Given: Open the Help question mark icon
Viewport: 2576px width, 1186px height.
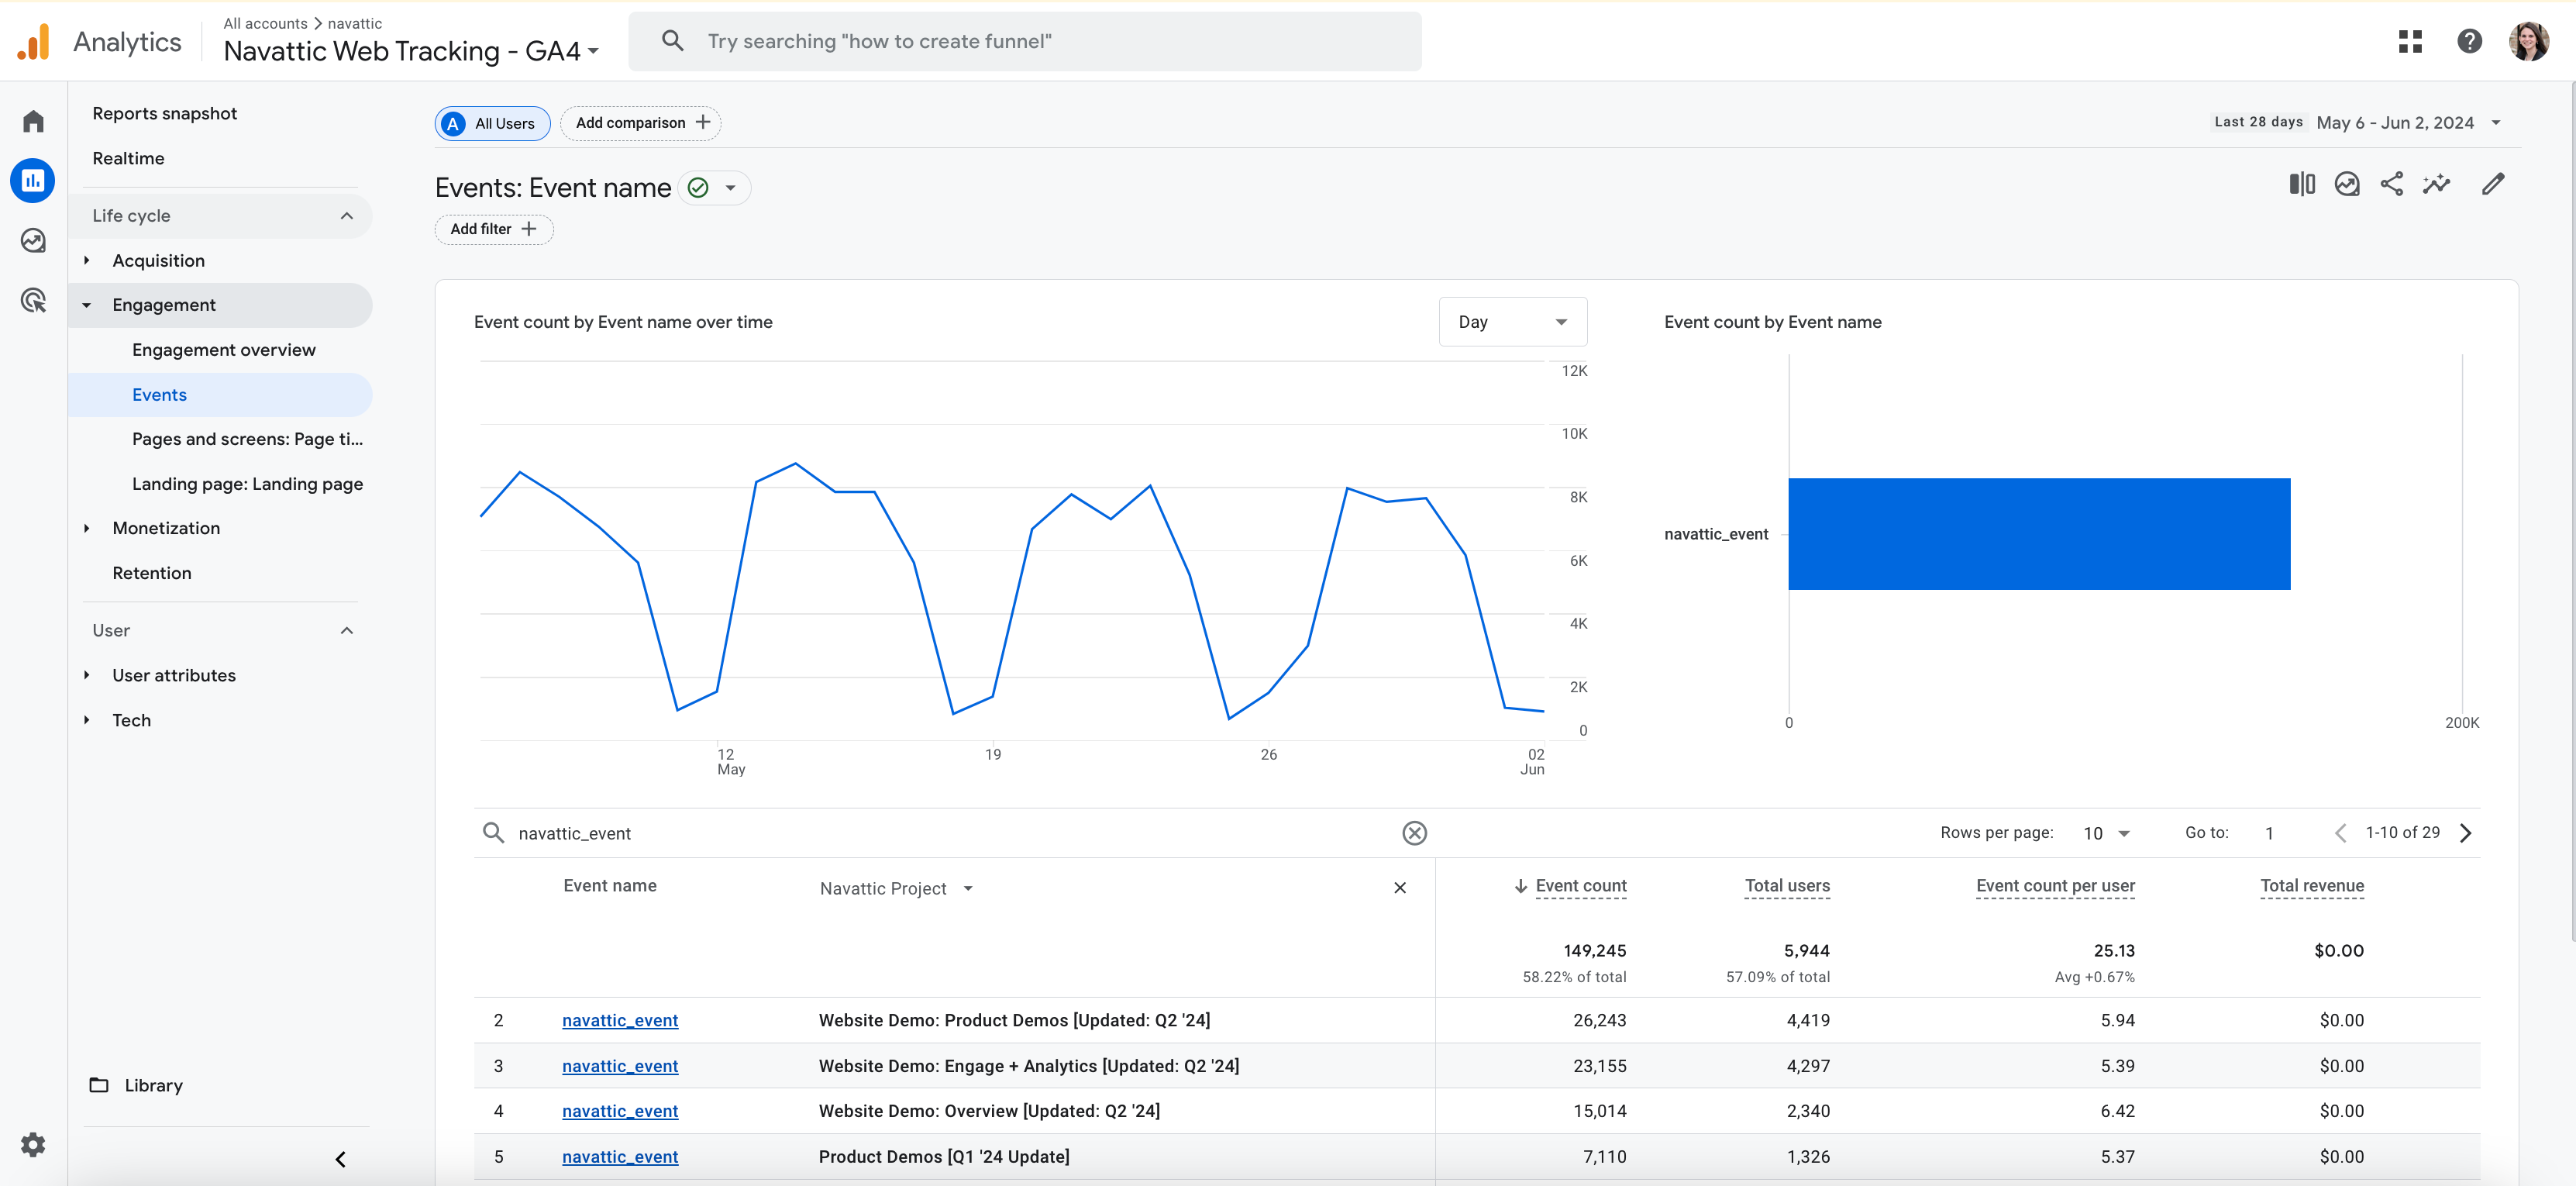Looking at the screenshot, I should click(x=2469, y=41).
